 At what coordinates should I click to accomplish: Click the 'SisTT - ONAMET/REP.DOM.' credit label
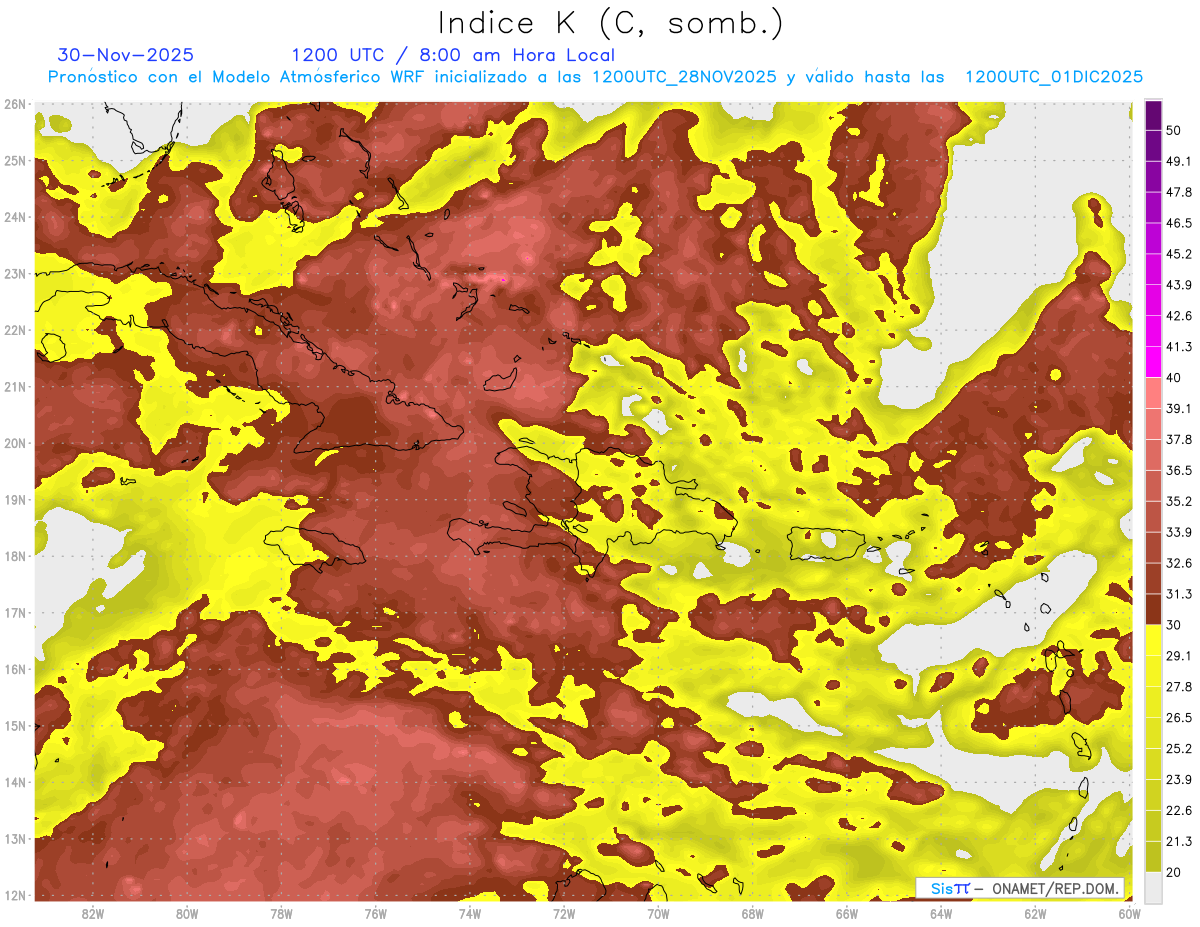click(x=1020, y=888)
